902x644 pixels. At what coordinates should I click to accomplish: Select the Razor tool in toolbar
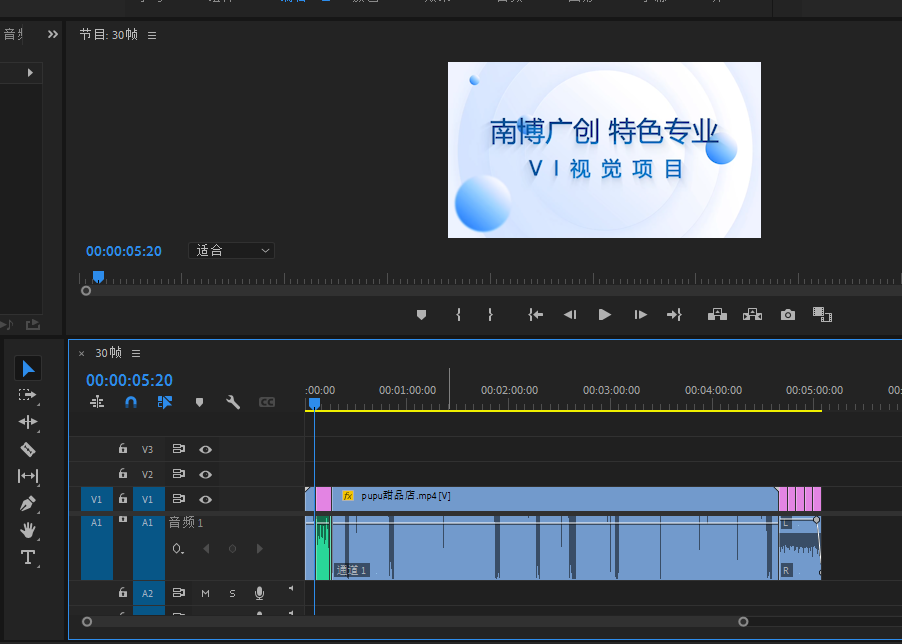point(28,449)
